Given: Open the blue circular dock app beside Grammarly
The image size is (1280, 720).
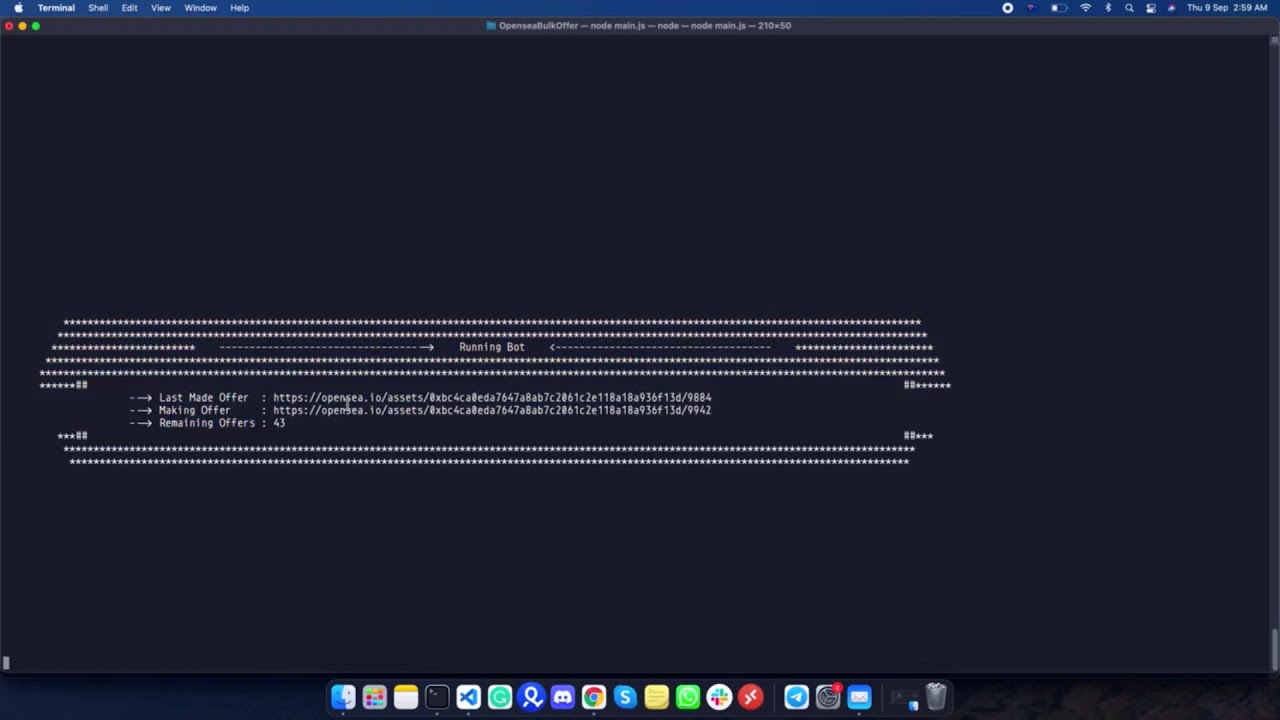Looking at the screenshot, I should [531, 697].
